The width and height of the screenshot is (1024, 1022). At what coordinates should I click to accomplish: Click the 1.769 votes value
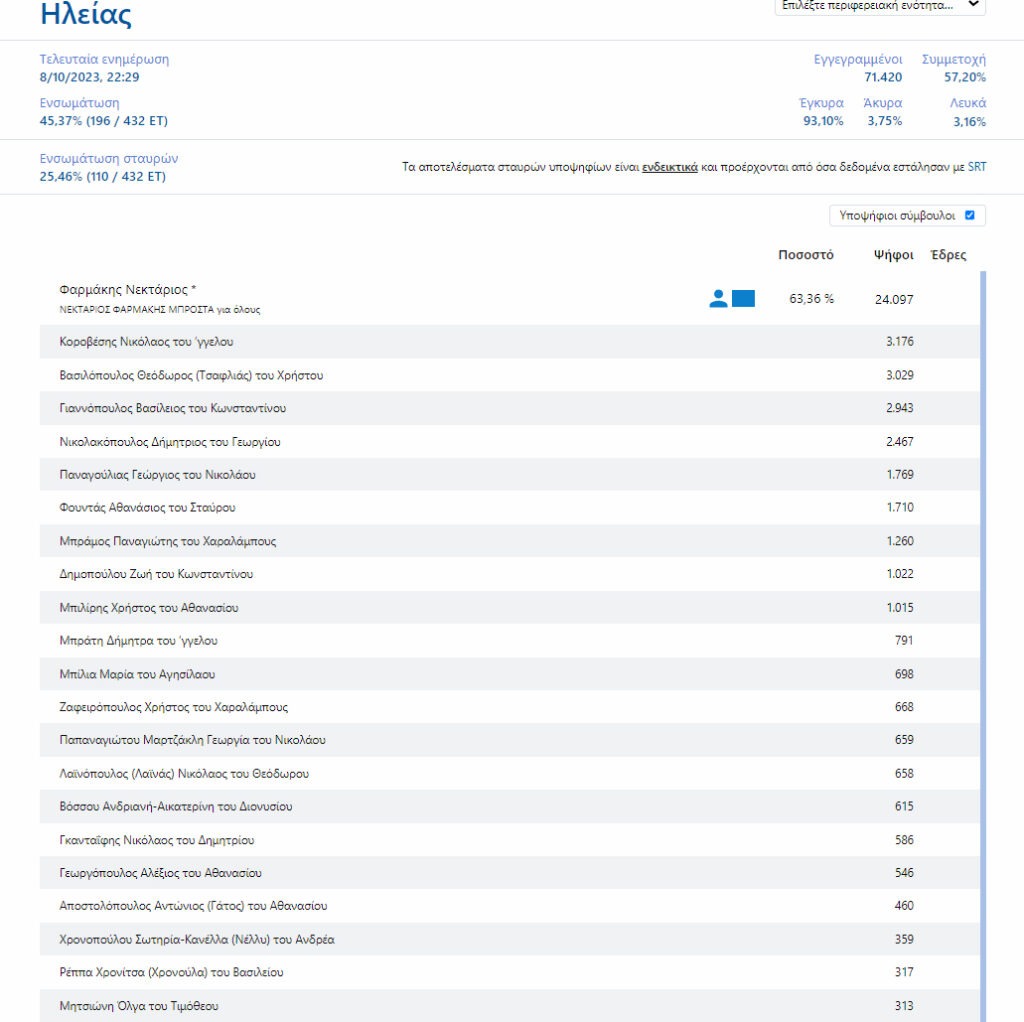(x=900, y=475)
